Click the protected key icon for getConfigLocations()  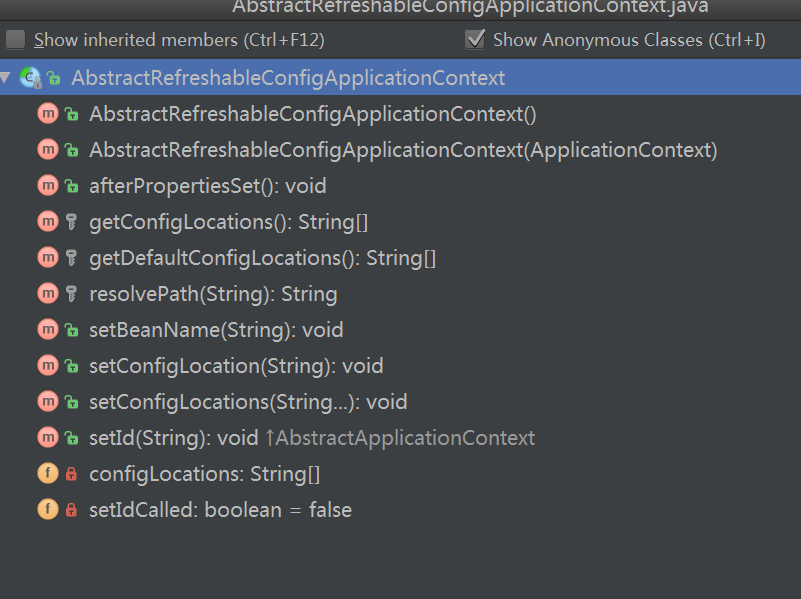pos(72,222)
